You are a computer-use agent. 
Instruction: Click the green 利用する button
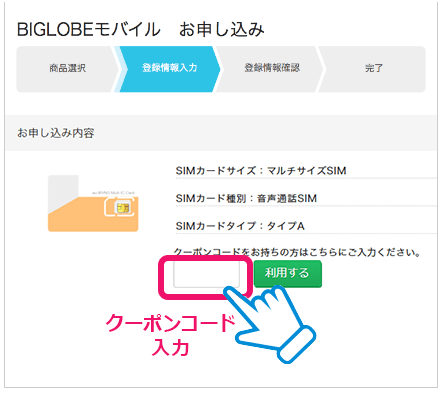pos(288,273)
